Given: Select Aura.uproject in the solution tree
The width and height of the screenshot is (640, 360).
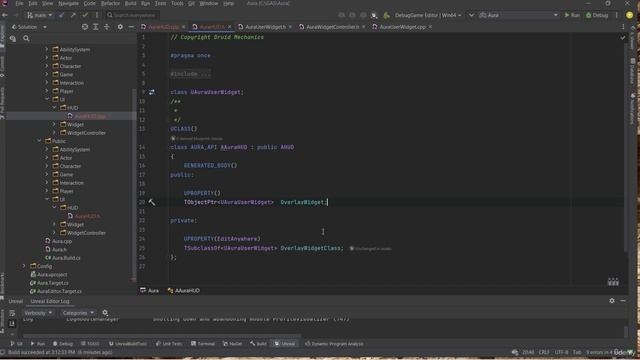Looking at the screenshot, I should [49, 275].
